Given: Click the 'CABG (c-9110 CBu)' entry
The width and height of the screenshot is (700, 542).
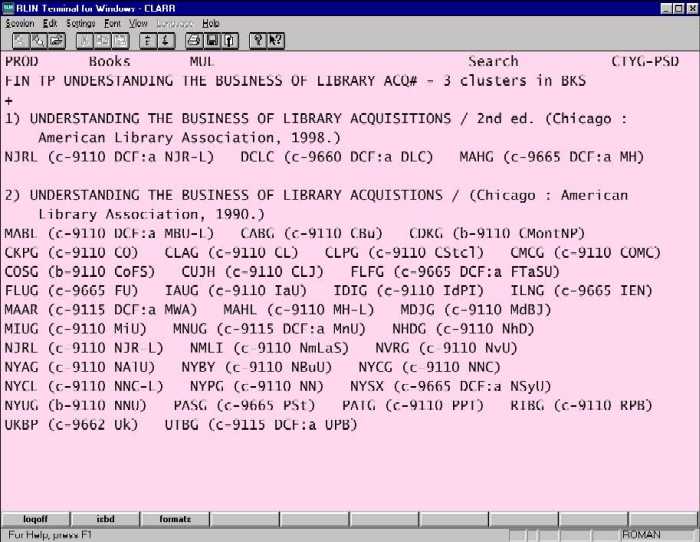Looking at the screenshot, I should [312, 233].
